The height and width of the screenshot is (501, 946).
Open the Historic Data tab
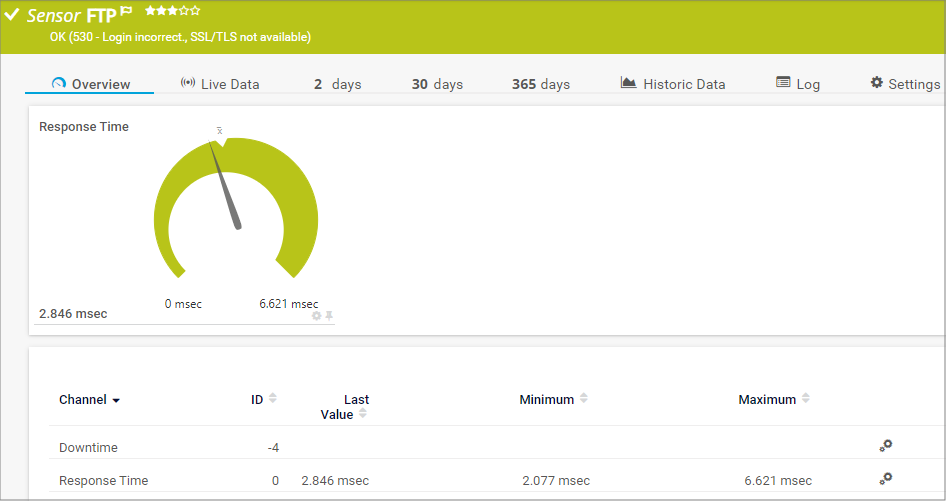tap(672, 84)
